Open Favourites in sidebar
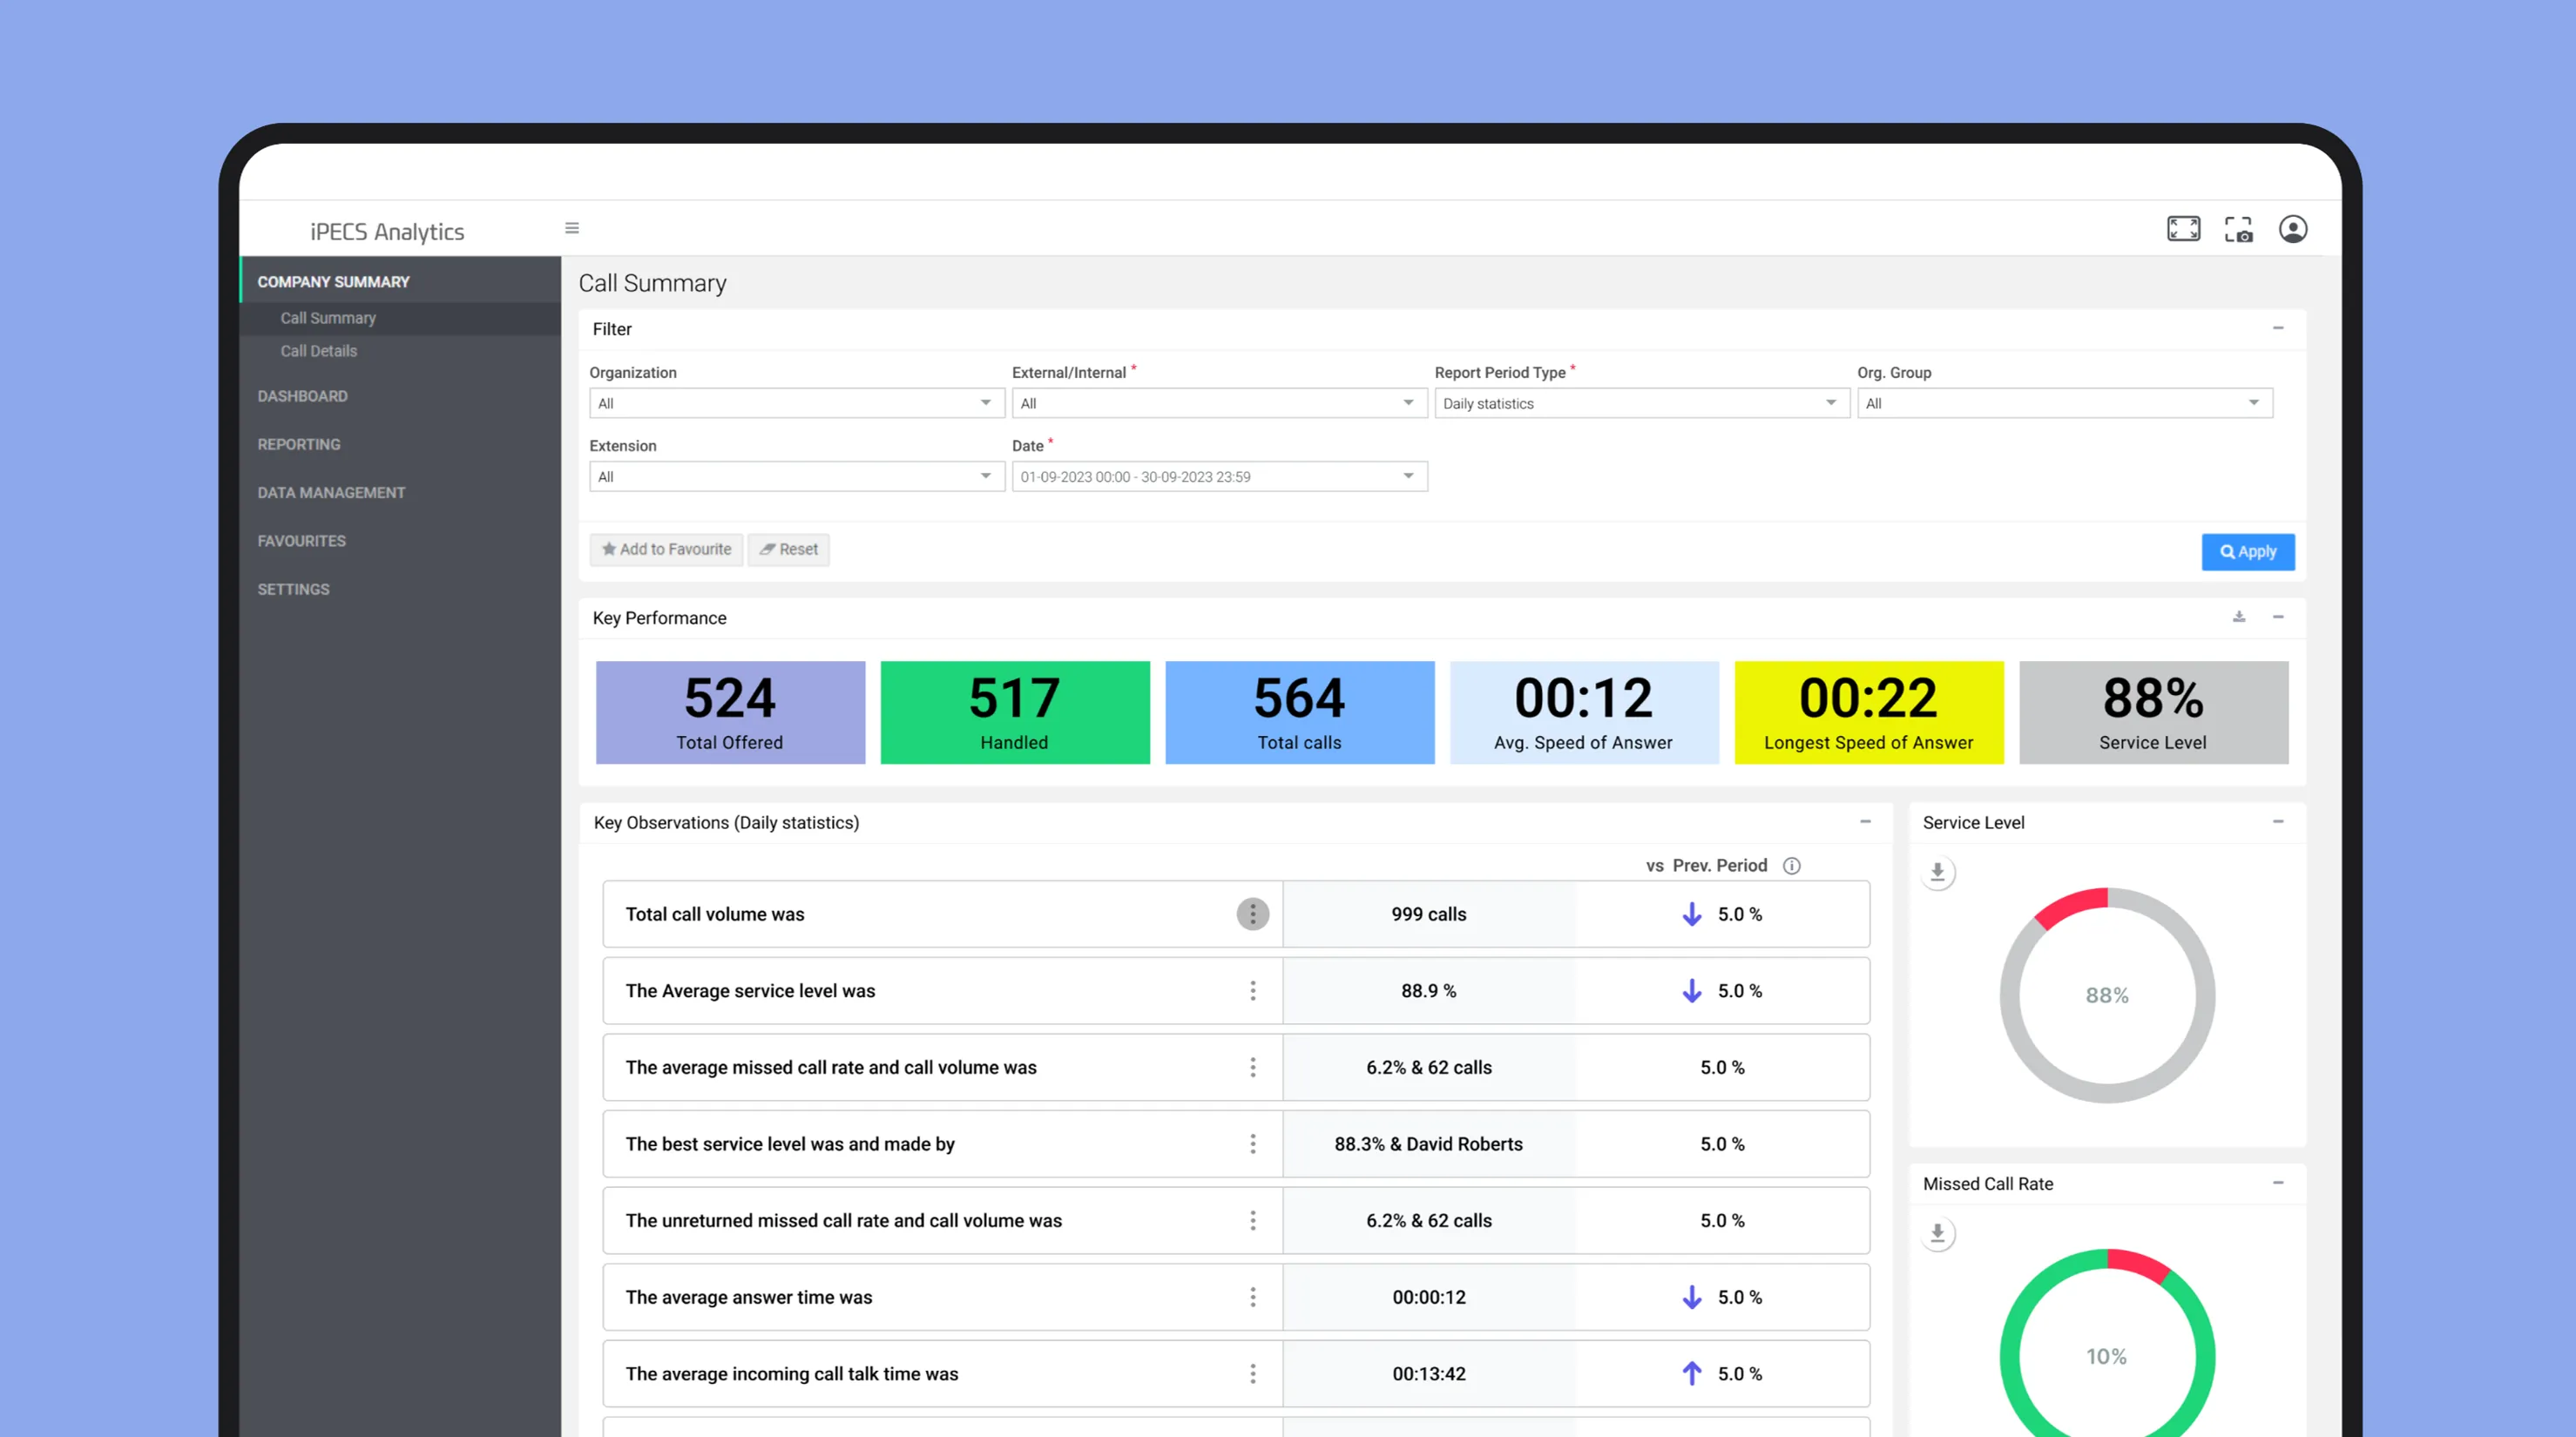Screen dimensions: 2576x1437 click(x=301, y=541)
